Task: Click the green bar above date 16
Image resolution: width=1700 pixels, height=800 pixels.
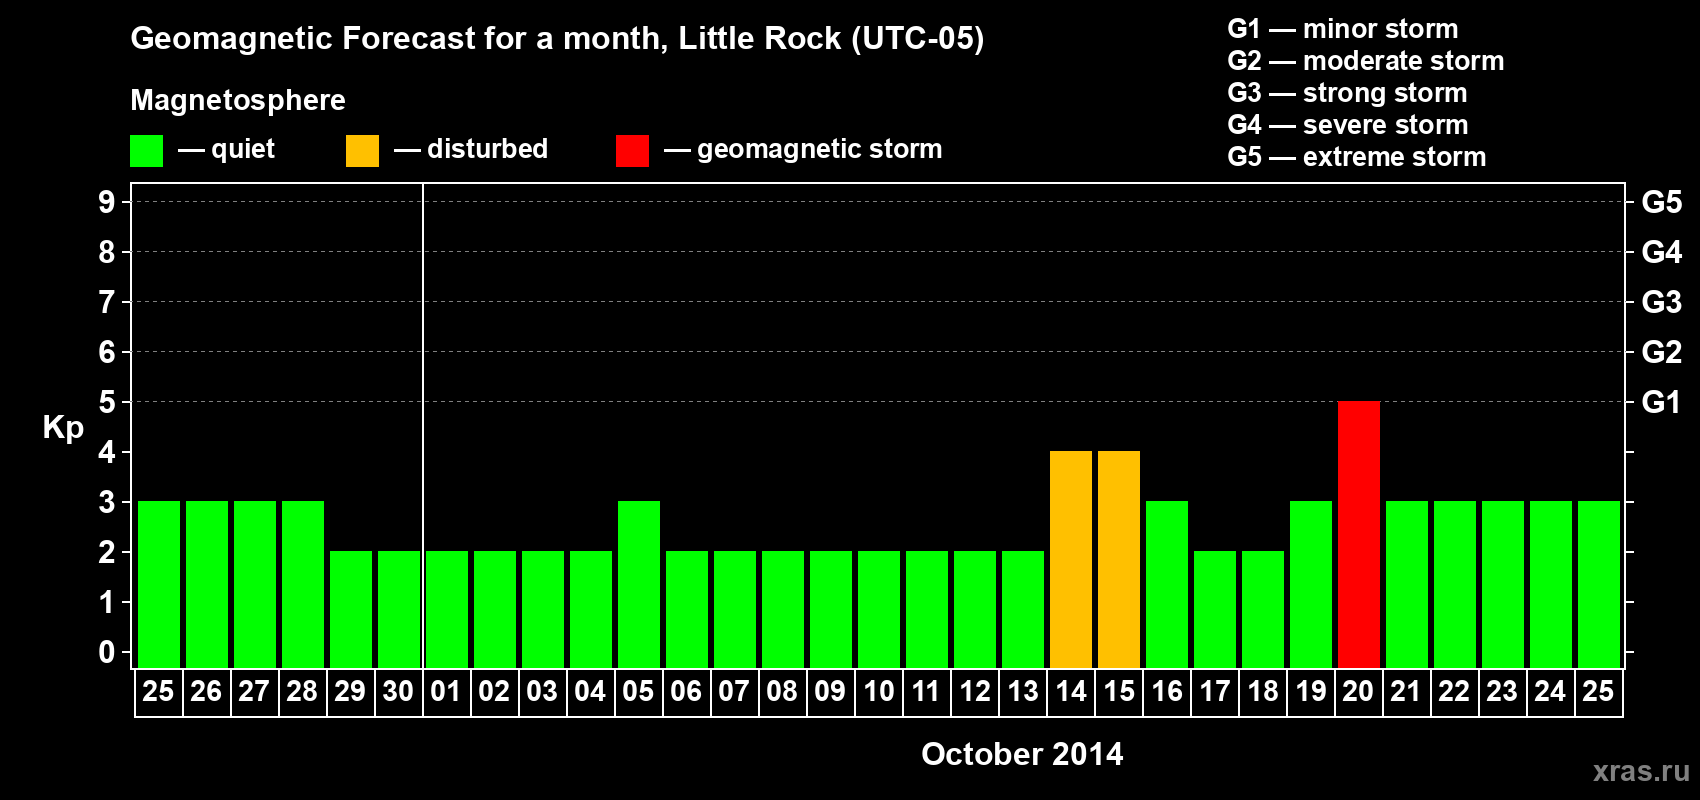Action: pos(1166,584)
